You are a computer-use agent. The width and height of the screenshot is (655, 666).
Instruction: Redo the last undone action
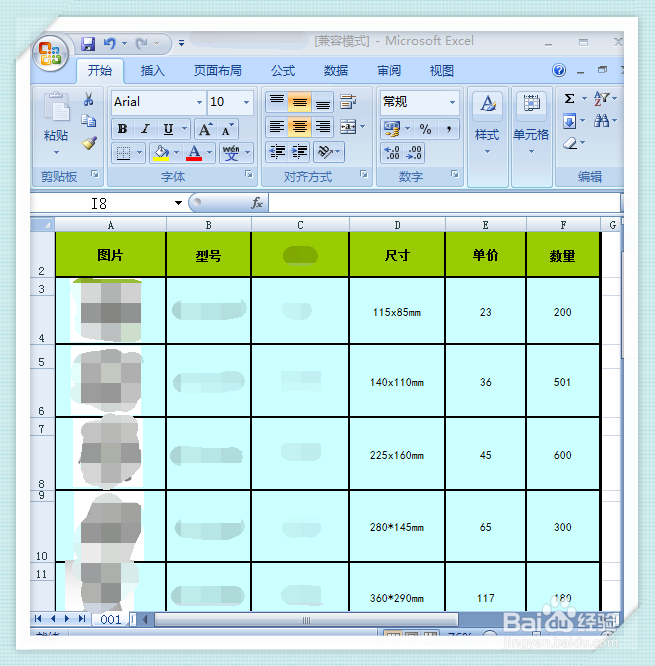(142, 43)
